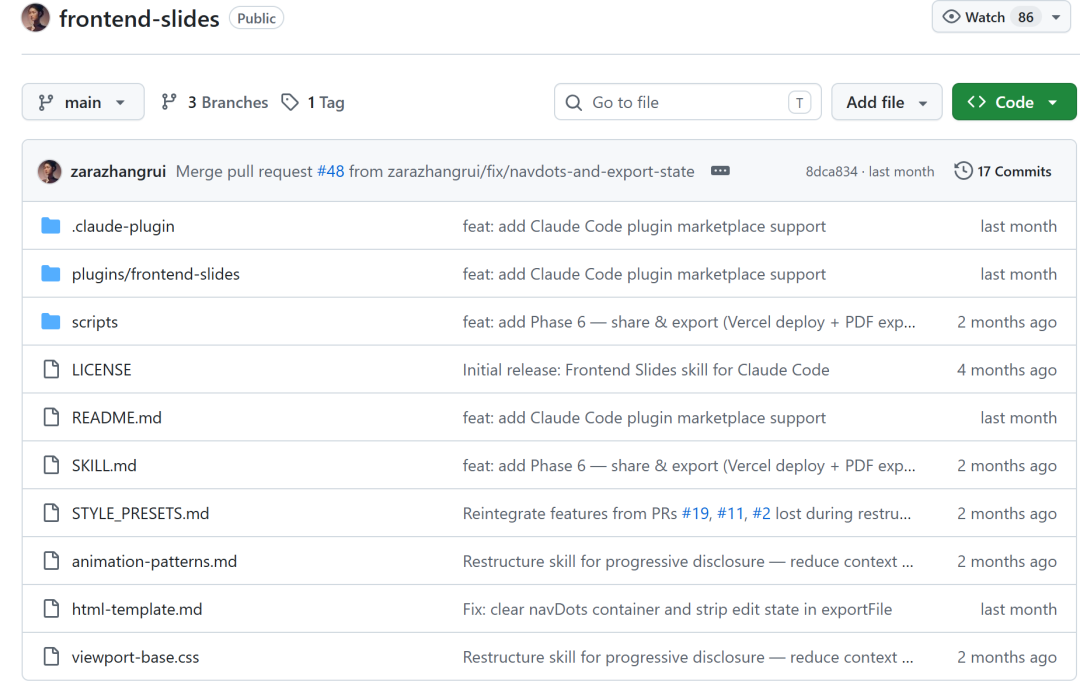The image size is (1080, 682).
Task: Open the green Code dropdown button
Action: coord(1014,102)
